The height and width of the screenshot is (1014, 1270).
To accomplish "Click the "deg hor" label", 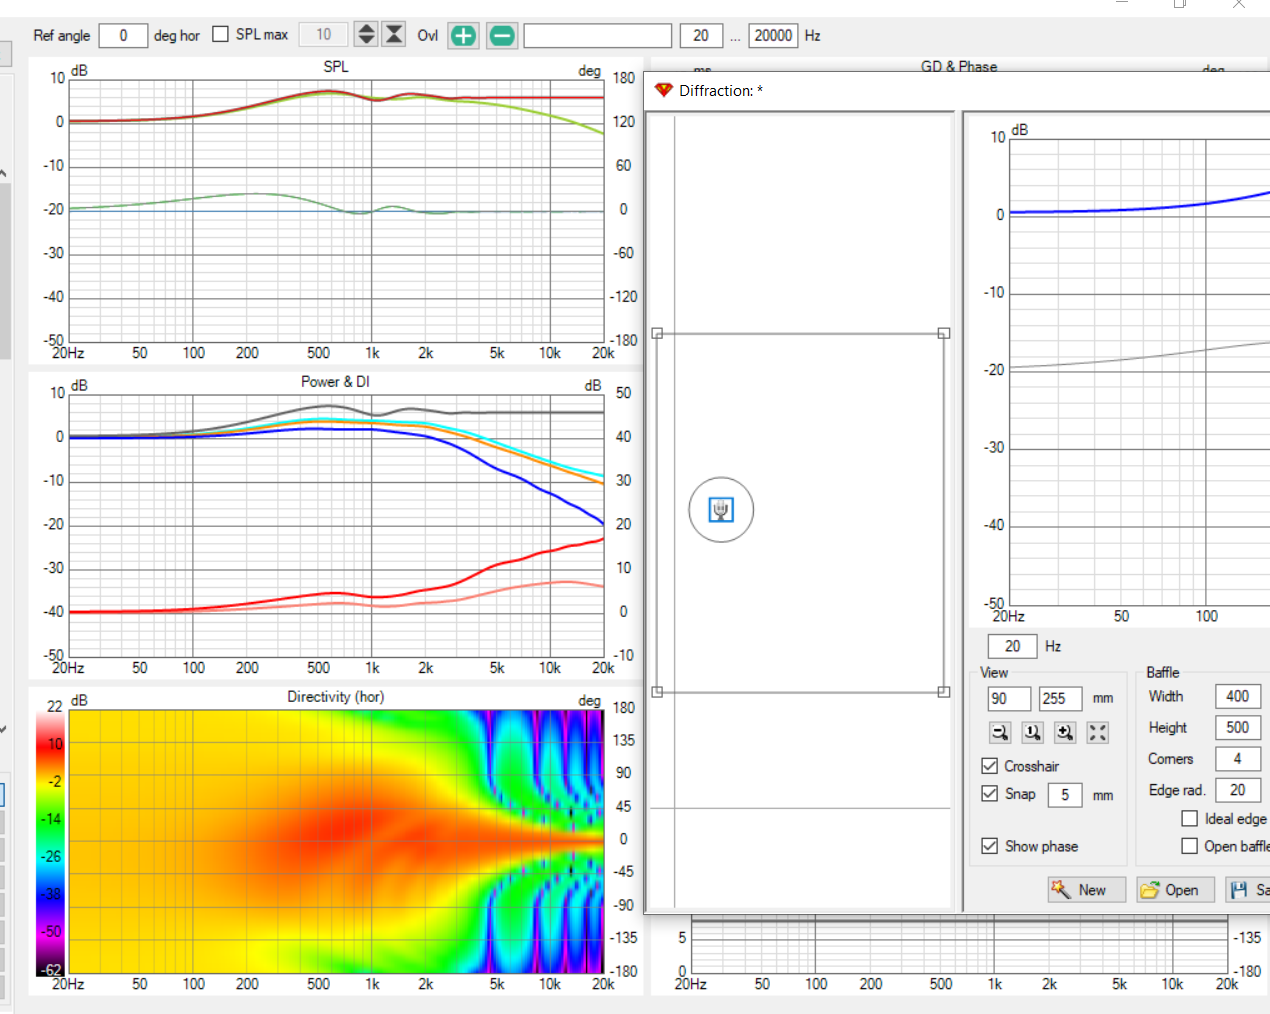I will point(177,35).
